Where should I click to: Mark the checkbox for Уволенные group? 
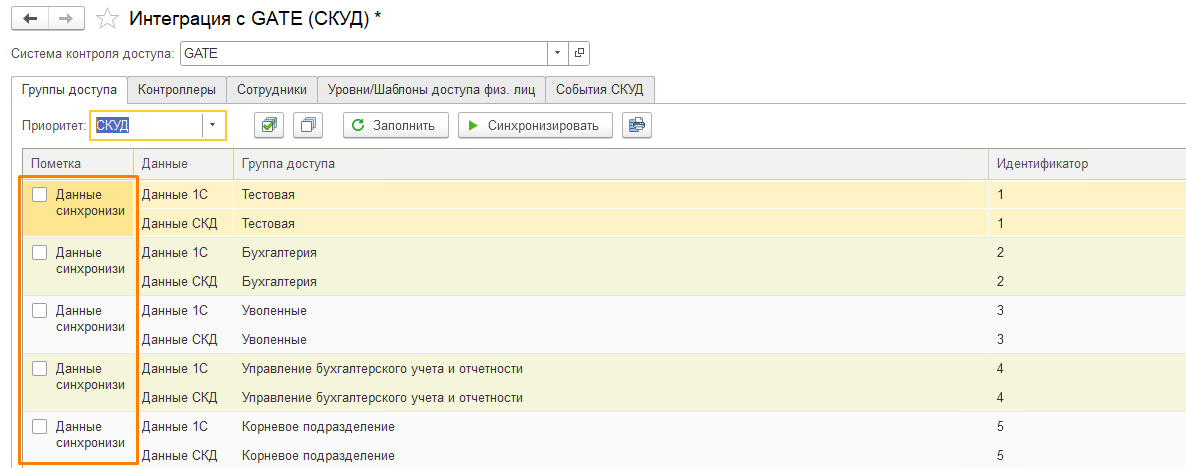[x=40, y=311]
